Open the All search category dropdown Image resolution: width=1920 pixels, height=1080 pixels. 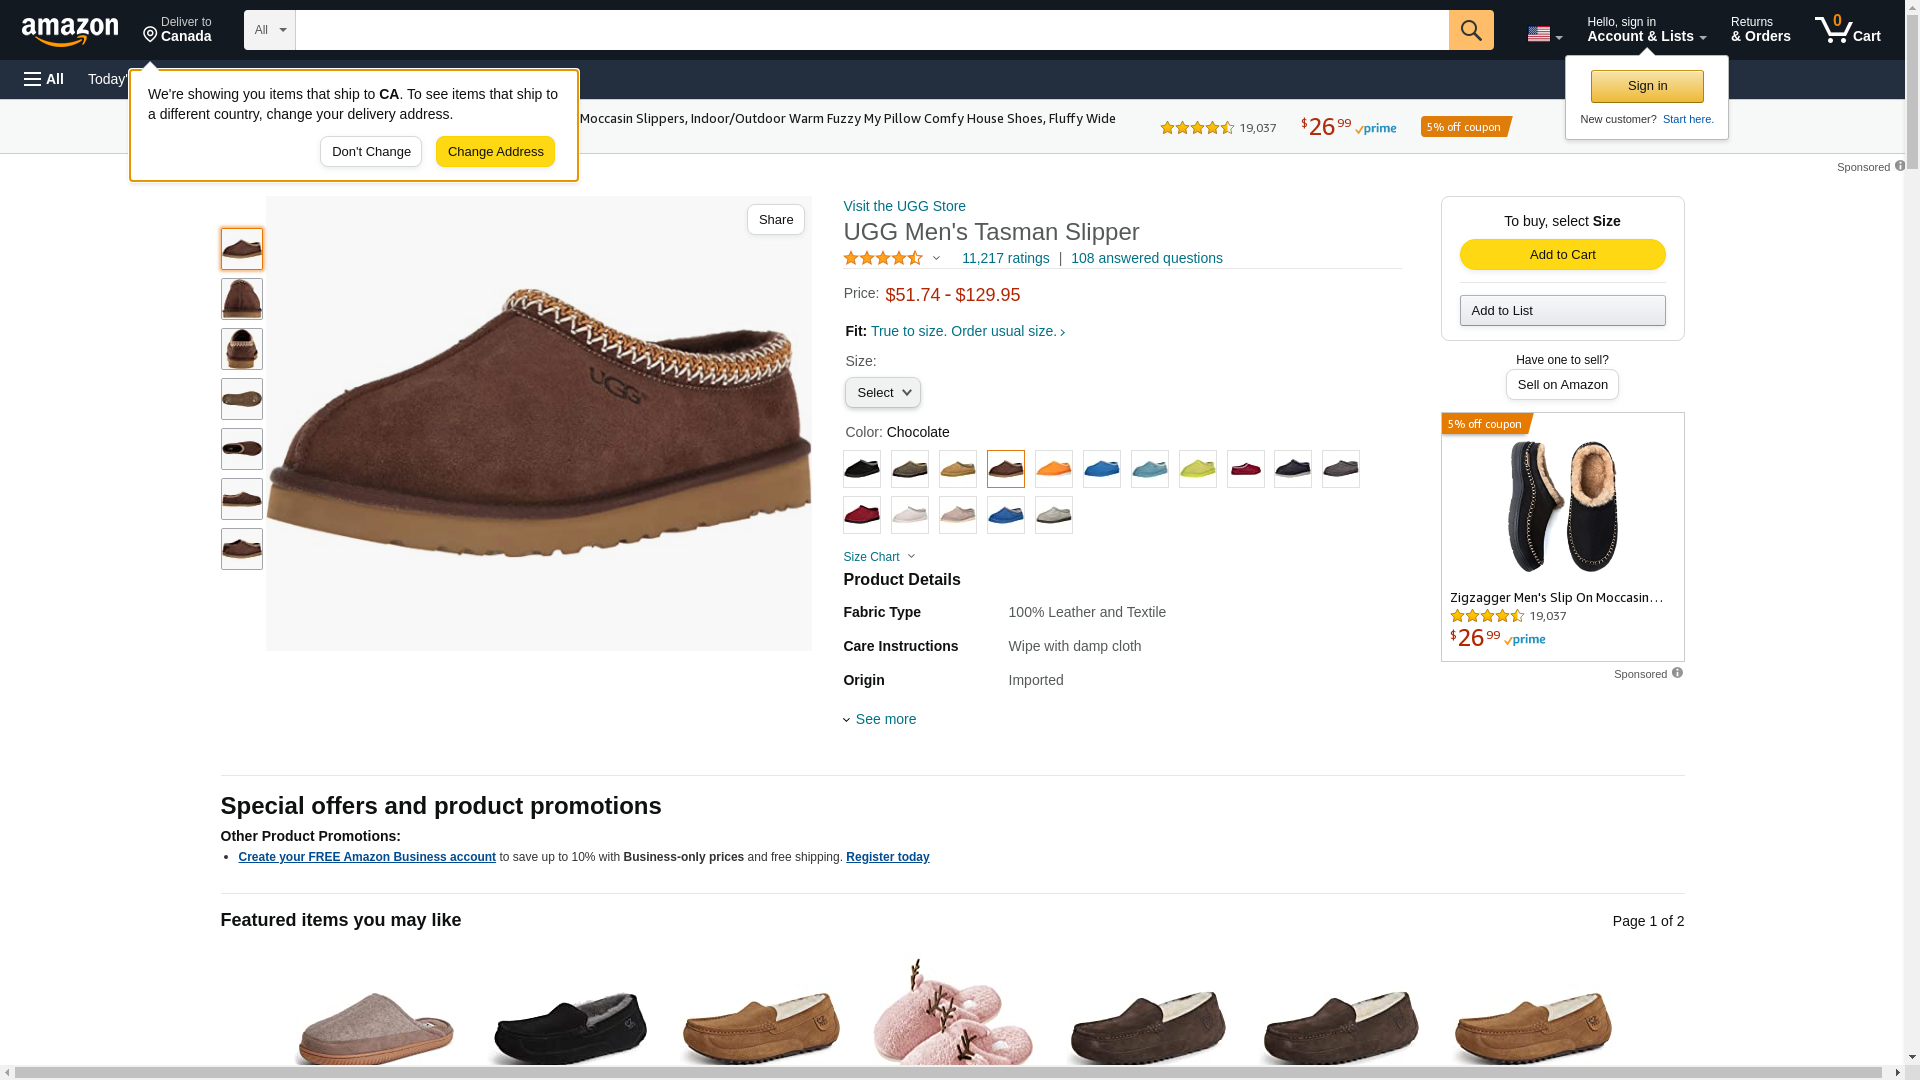click(x=269, y=30)
